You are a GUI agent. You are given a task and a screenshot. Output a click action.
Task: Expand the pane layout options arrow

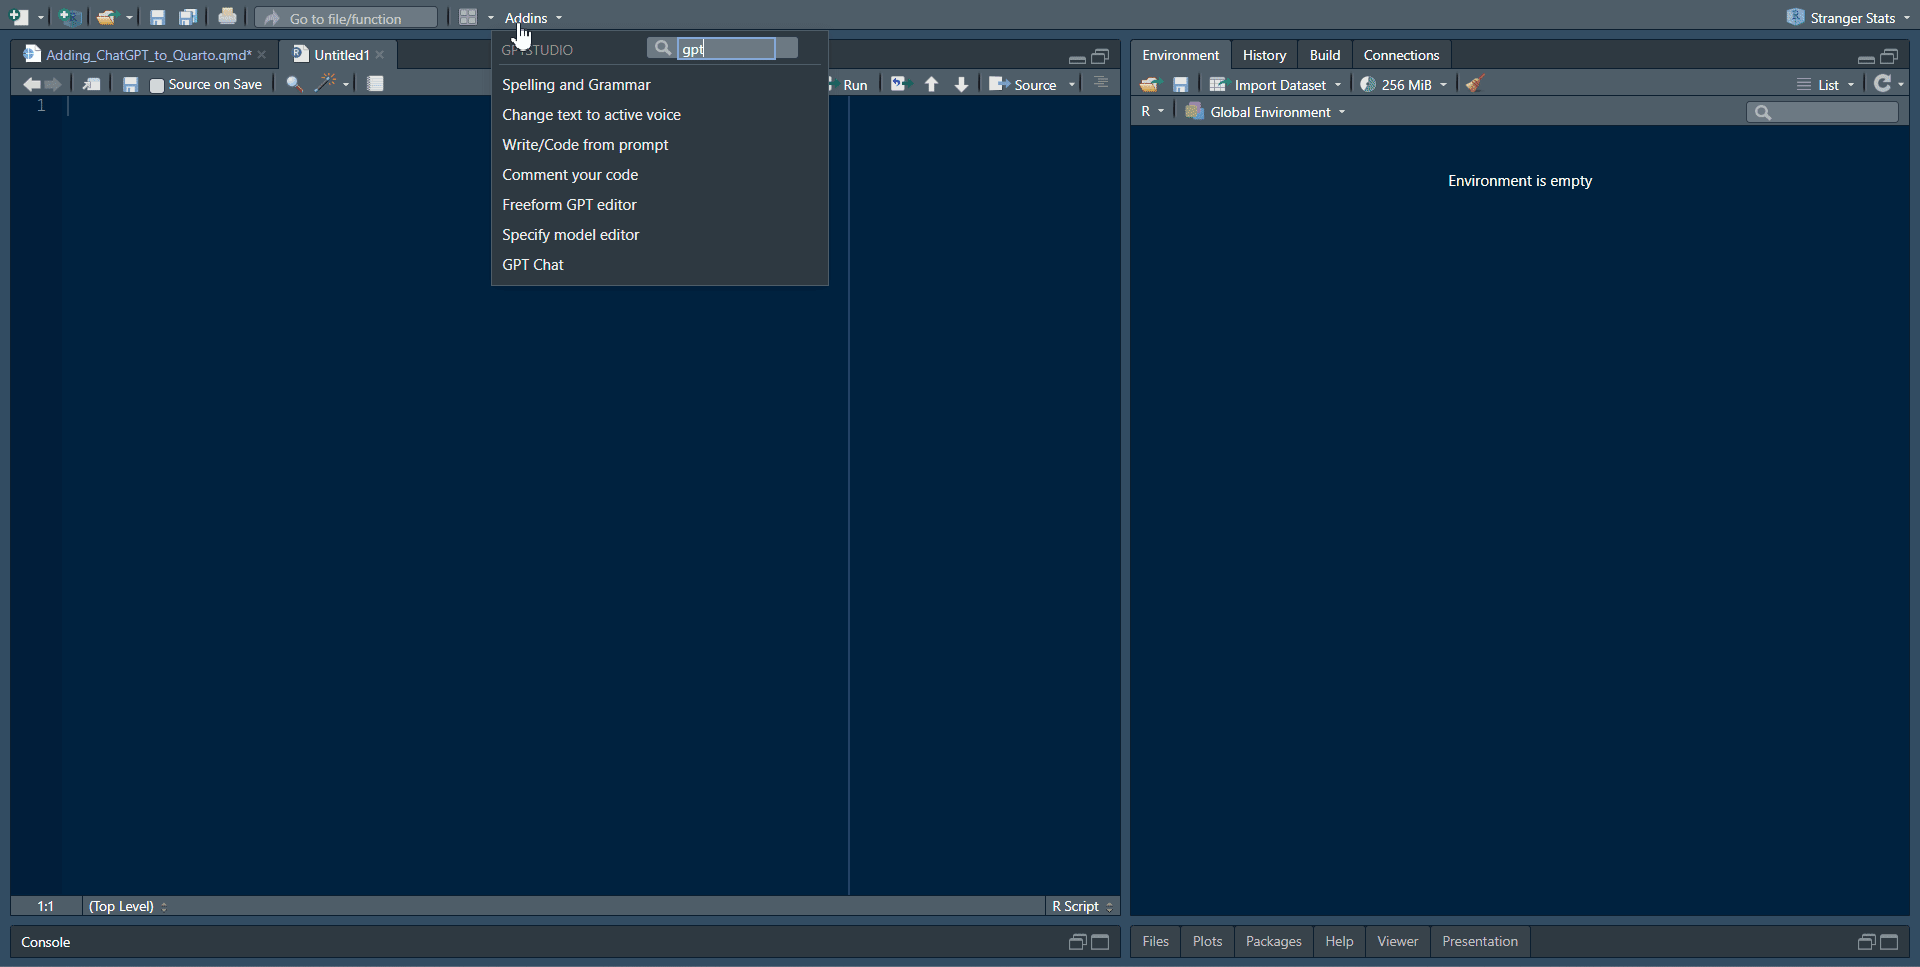(491, 18)
